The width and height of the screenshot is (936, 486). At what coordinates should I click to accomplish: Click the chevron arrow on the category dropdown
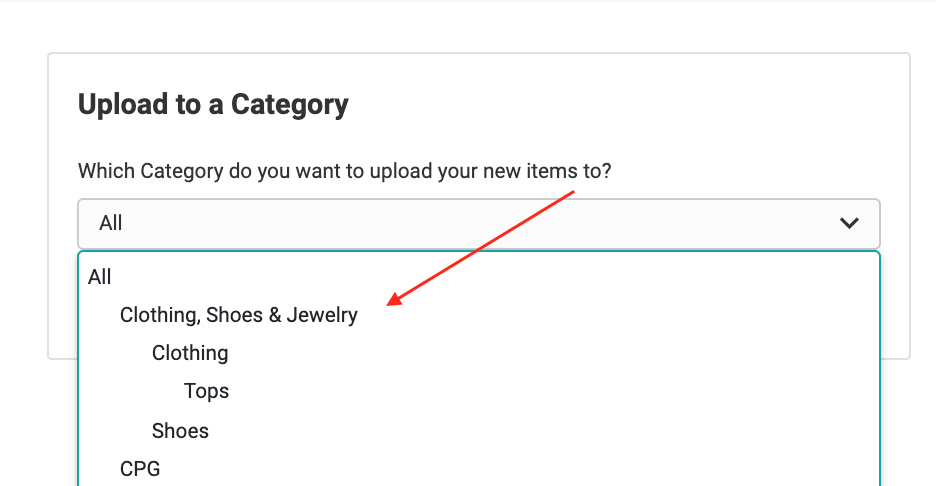tap(849, 223)
